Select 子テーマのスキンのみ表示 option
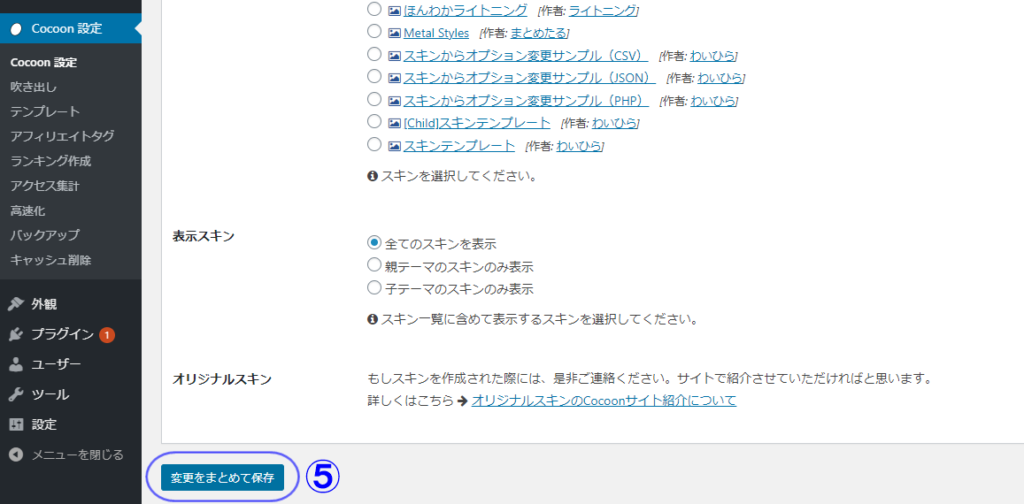Viewport: 1024px width, 504px height. click(x=374, y=288)
